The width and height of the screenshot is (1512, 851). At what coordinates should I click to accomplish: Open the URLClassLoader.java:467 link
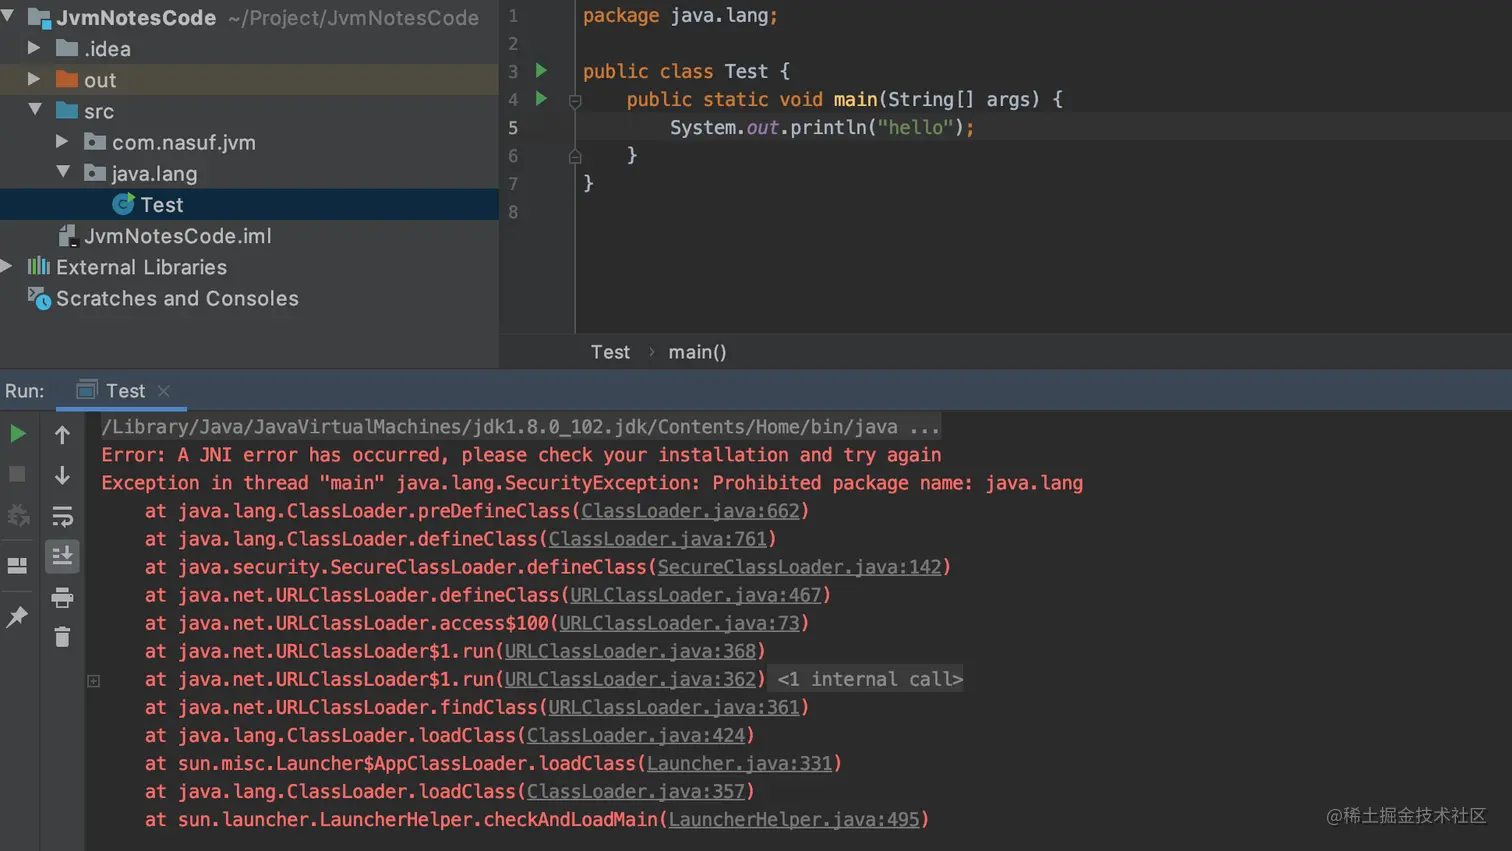[696, 595]
